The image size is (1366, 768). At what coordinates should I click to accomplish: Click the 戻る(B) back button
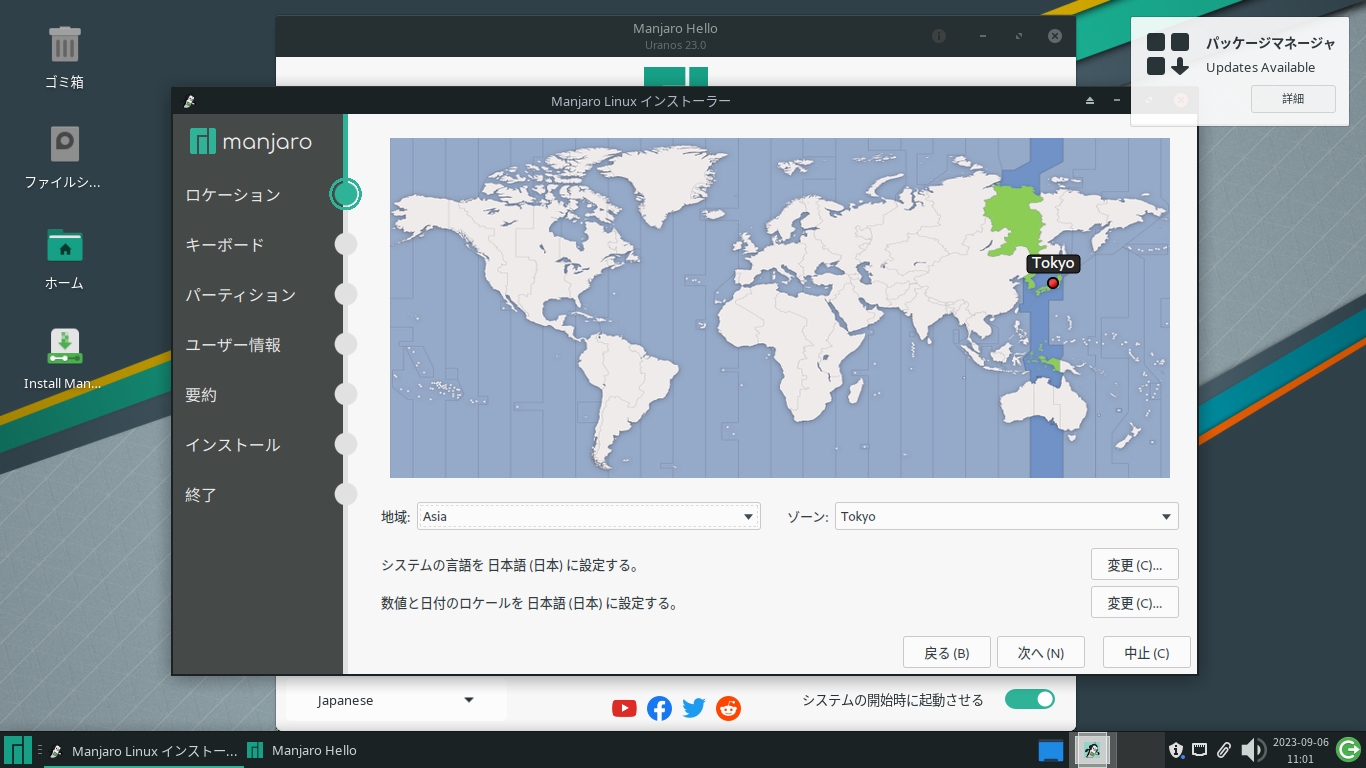947,653
